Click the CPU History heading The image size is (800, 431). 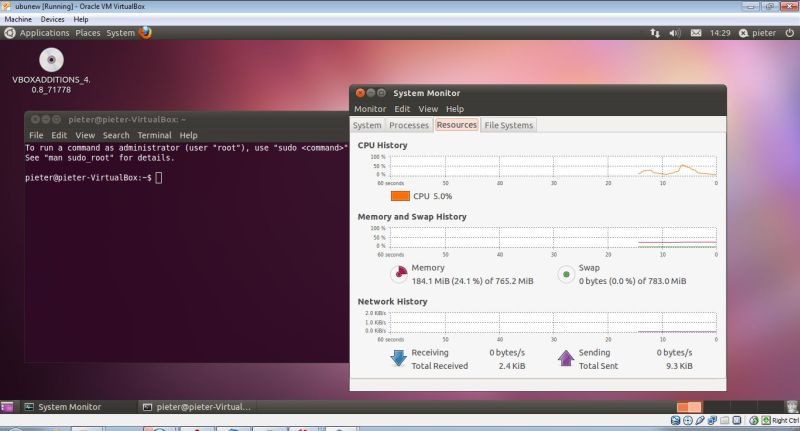click(382, 145)
